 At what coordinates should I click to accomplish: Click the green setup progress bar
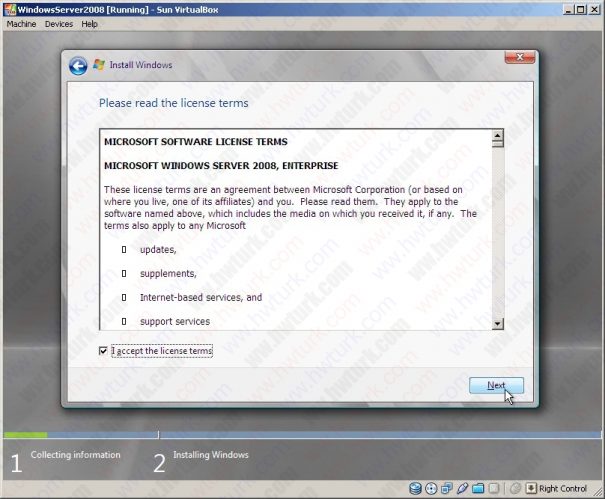coord(25,435)
